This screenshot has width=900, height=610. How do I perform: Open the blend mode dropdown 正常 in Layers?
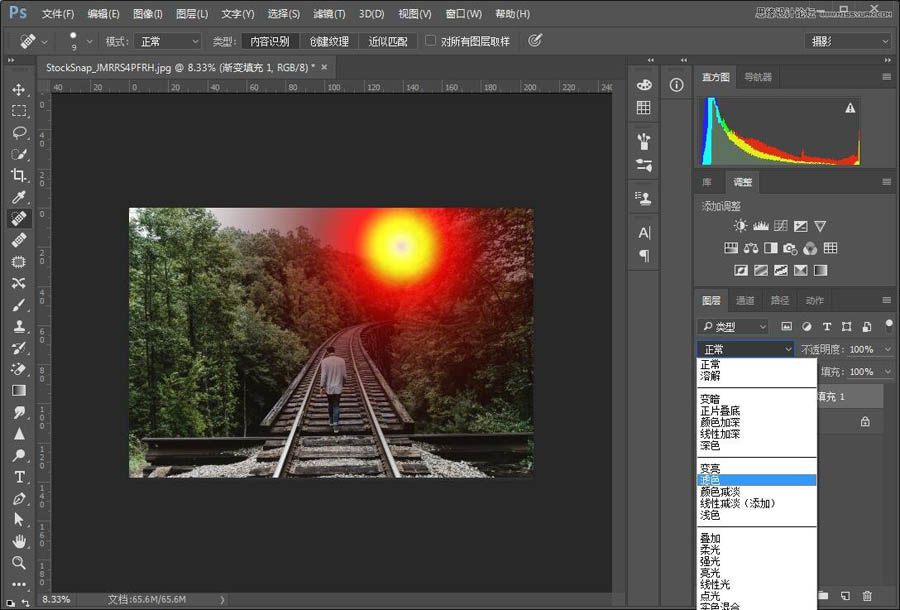point(746,349)
